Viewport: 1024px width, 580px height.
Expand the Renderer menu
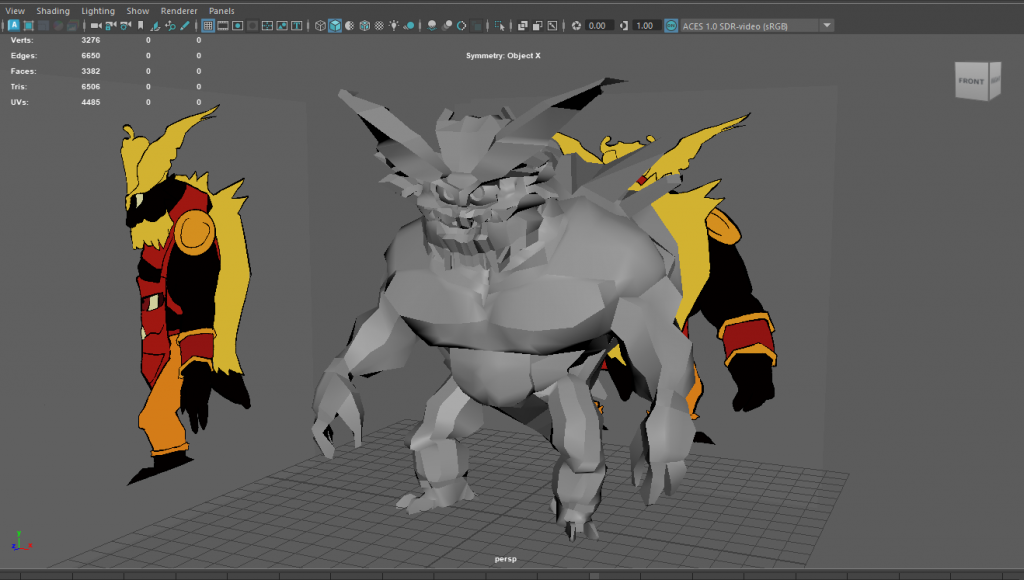(179, 11)
